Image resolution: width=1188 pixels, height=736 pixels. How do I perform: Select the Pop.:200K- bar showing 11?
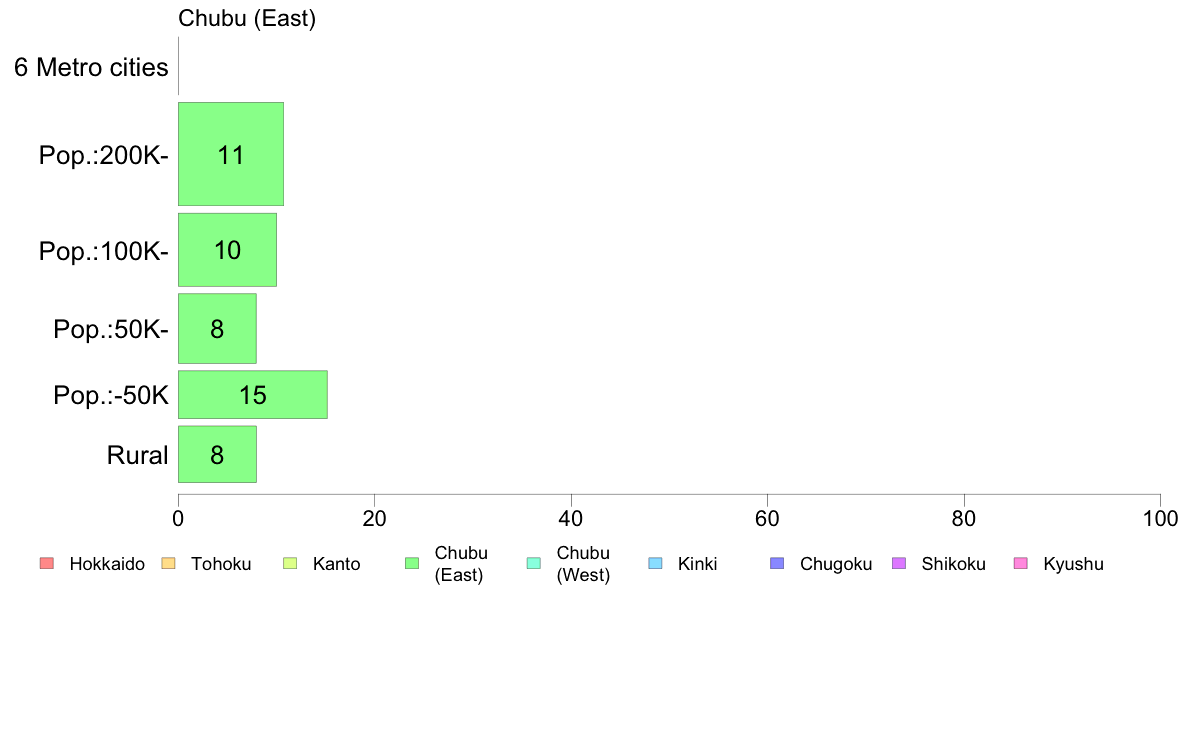tap(231, 154)
